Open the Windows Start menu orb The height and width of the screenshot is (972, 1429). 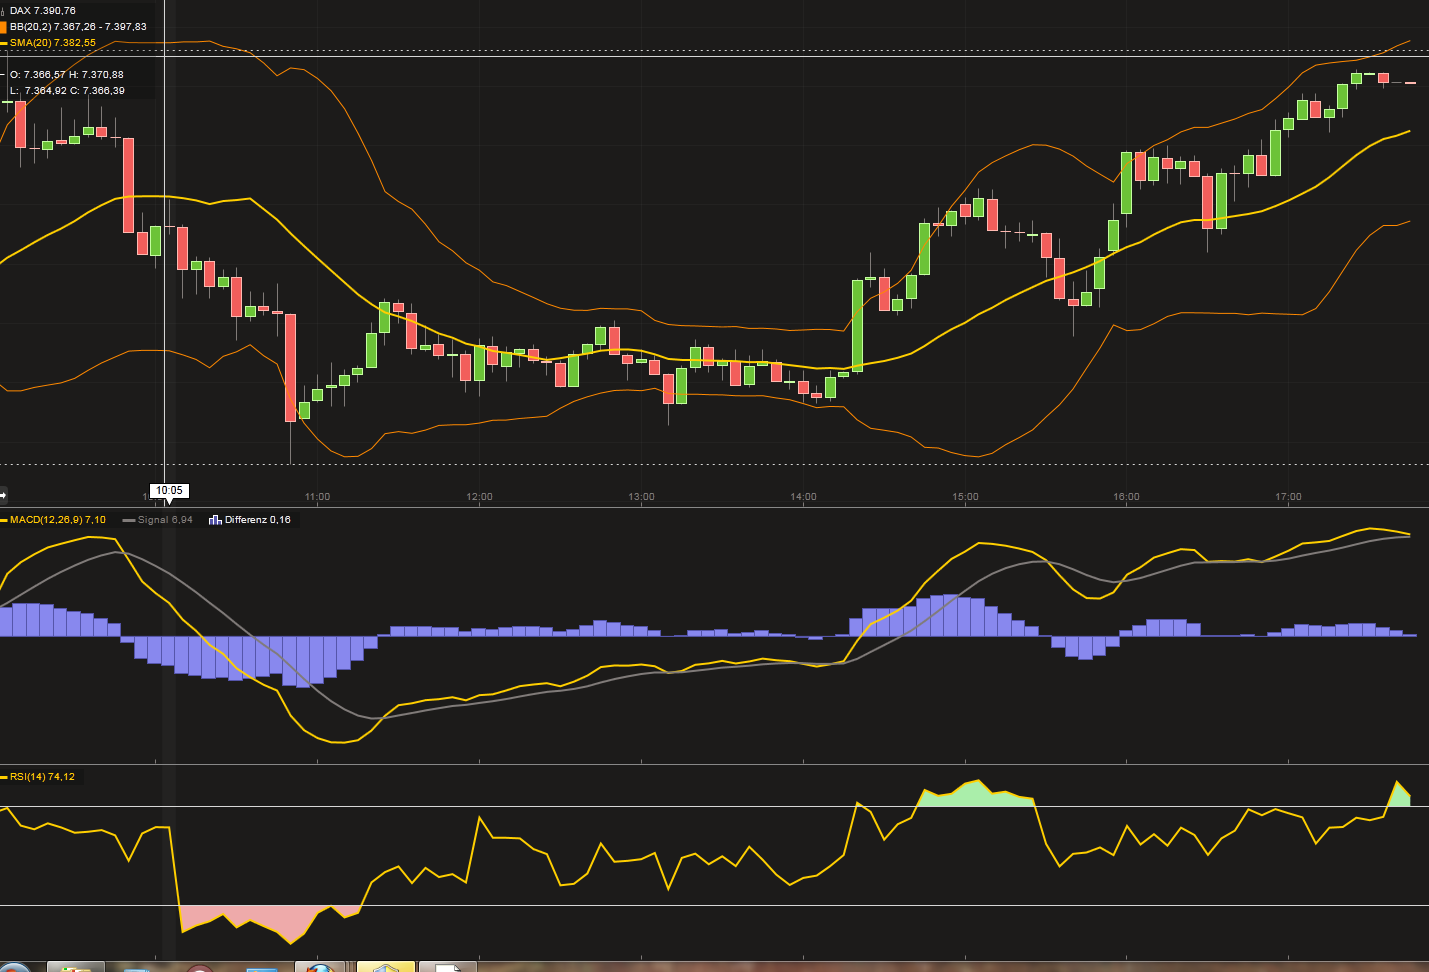coord(12,967)
